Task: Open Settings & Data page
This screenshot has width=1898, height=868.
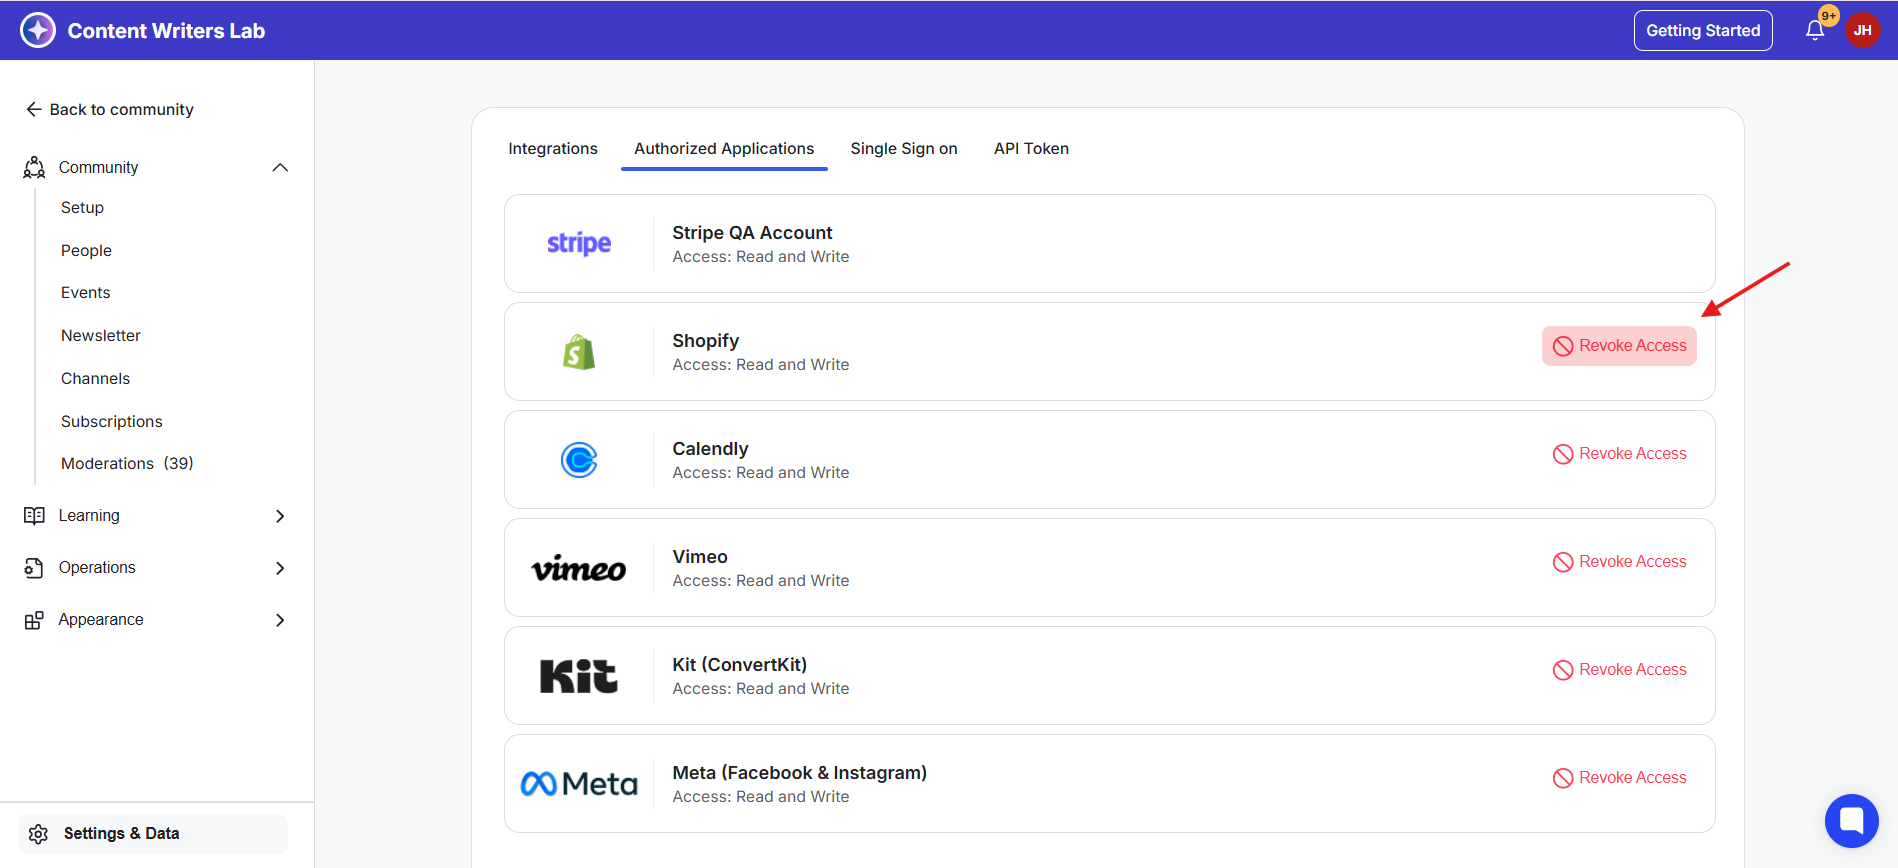Action: (x=153, y=834)
